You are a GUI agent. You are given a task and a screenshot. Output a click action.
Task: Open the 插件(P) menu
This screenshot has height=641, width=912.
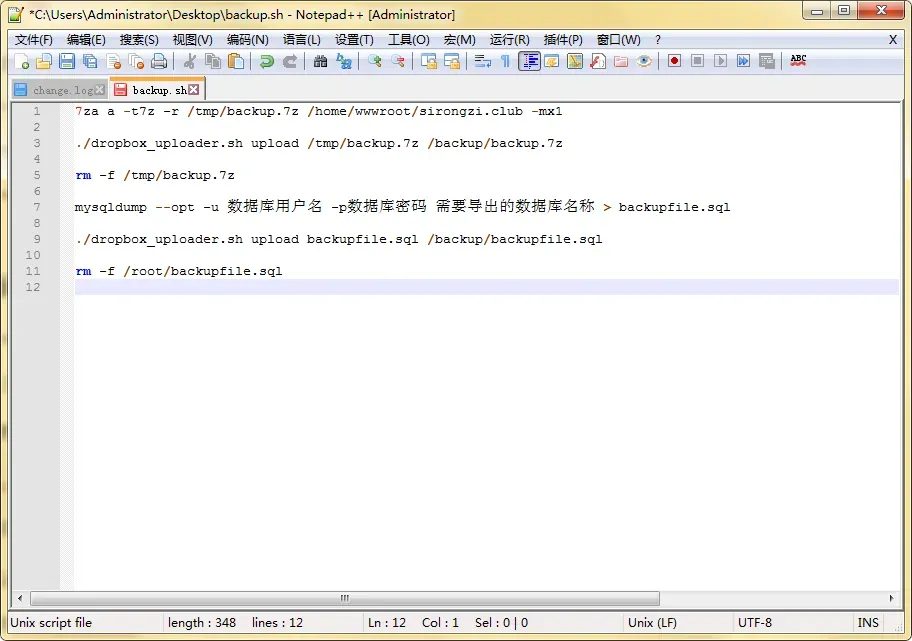563,40
